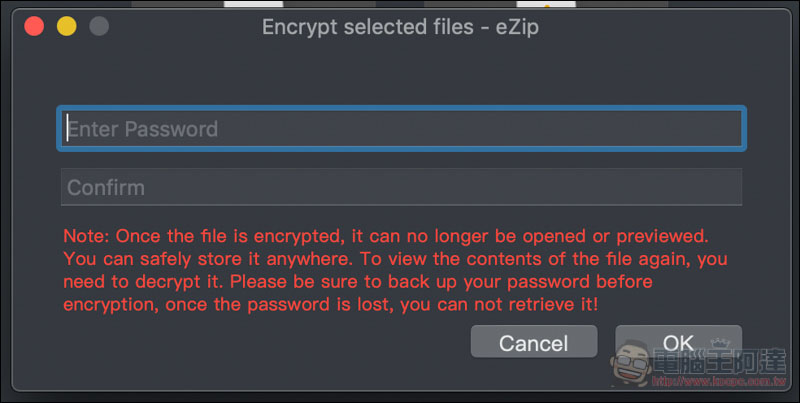Cancel the encryption dialog

pyautogui.click(x=534, y=342)
